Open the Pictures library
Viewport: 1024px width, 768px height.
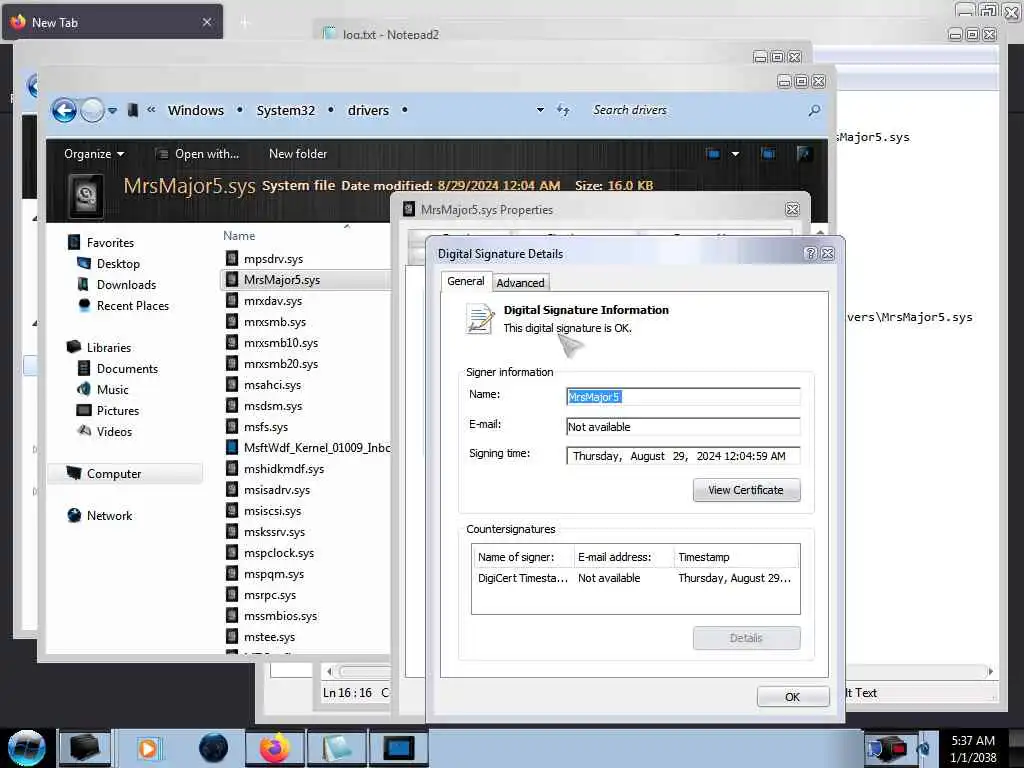click(118, 411)
